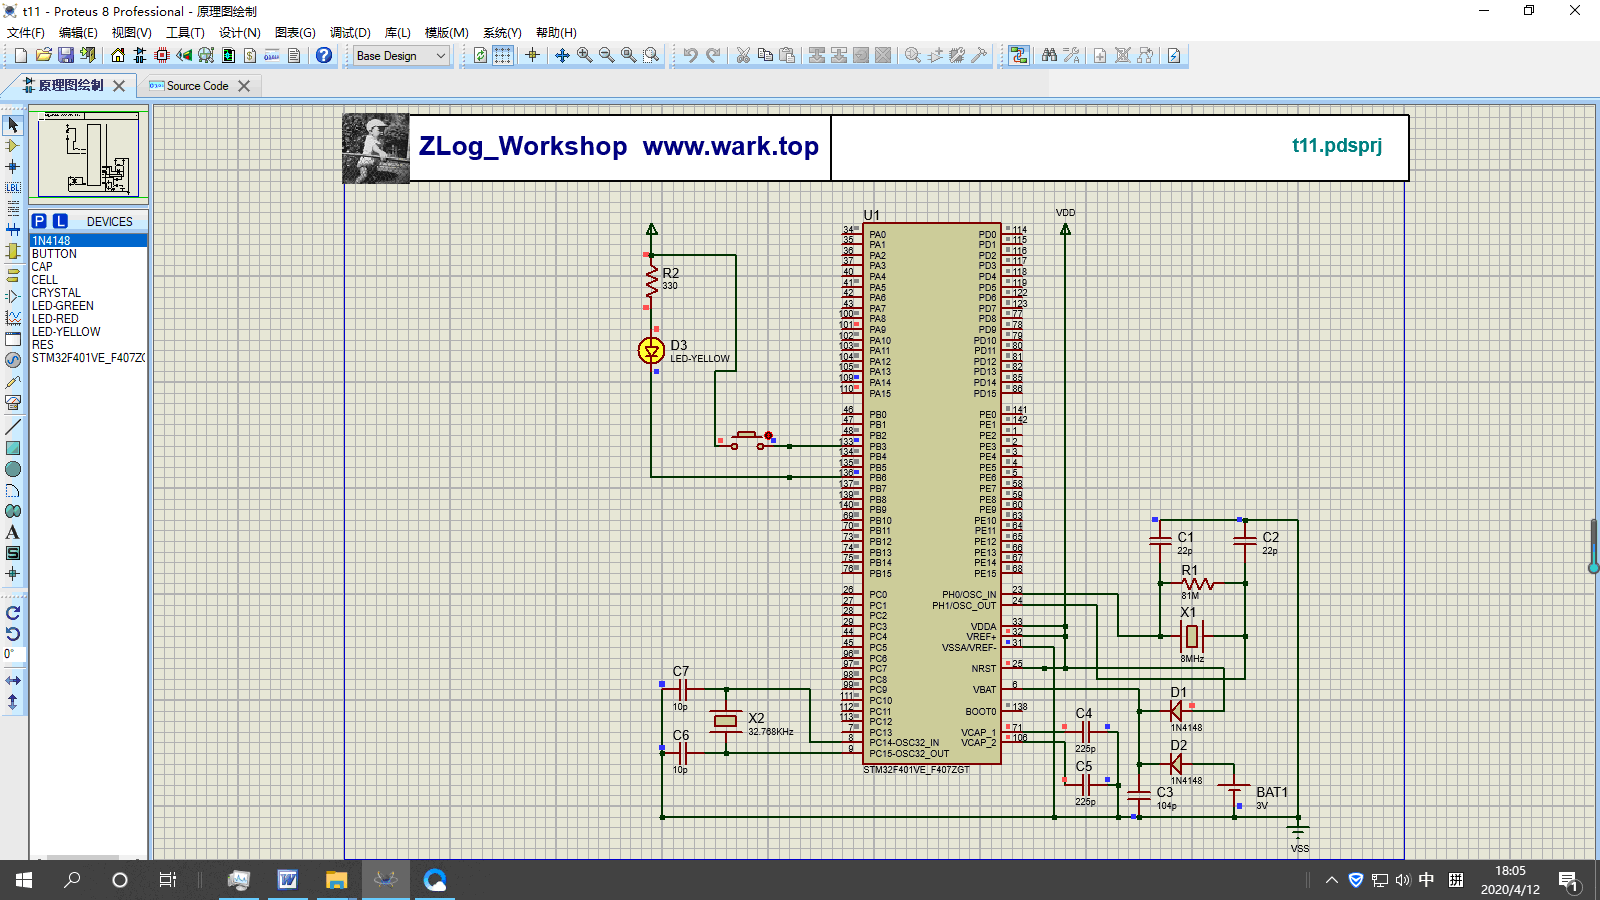
Task: Search parts with the binoculars icon
Action: 1049,55
